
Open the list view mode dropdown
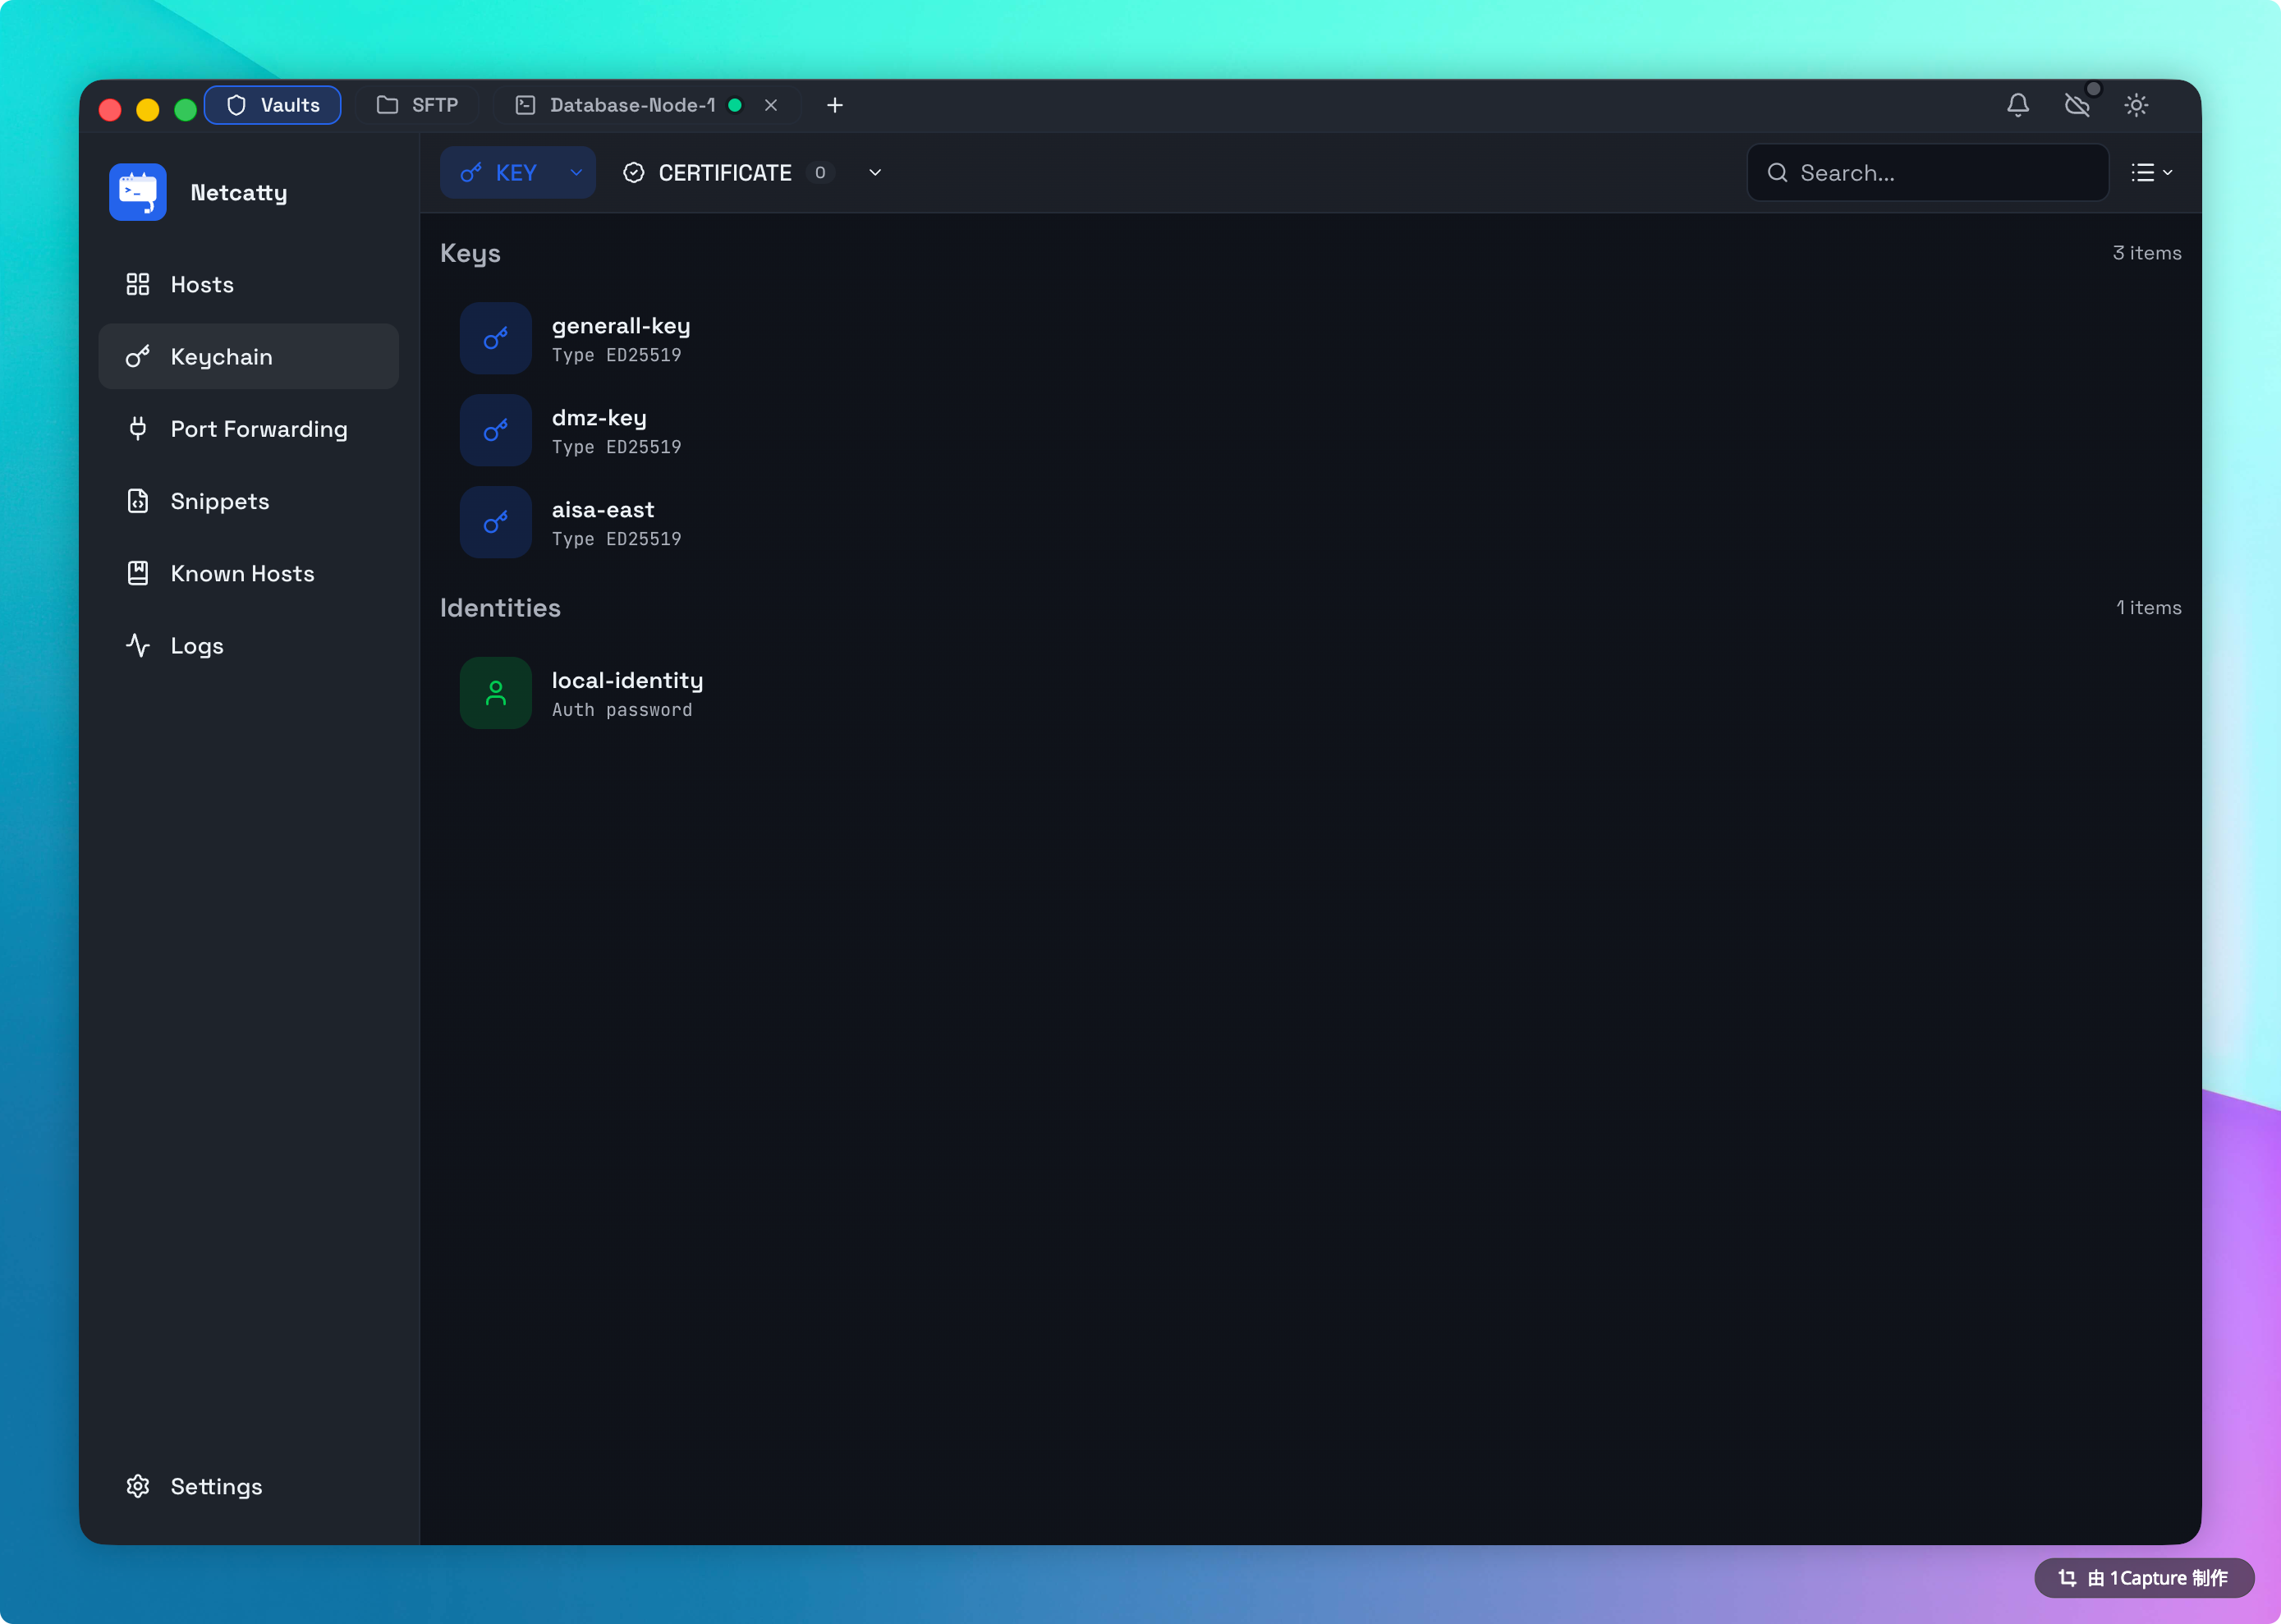point(2151,173)
